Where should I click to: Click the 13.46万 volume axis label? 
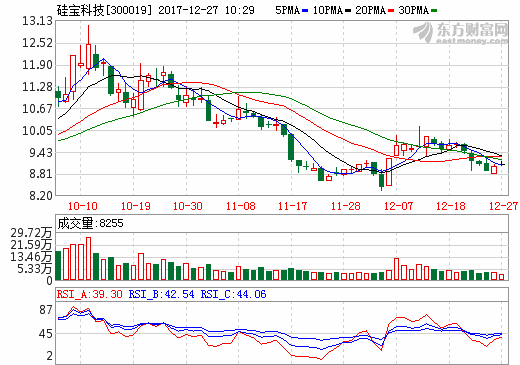[x=31, y=257]
